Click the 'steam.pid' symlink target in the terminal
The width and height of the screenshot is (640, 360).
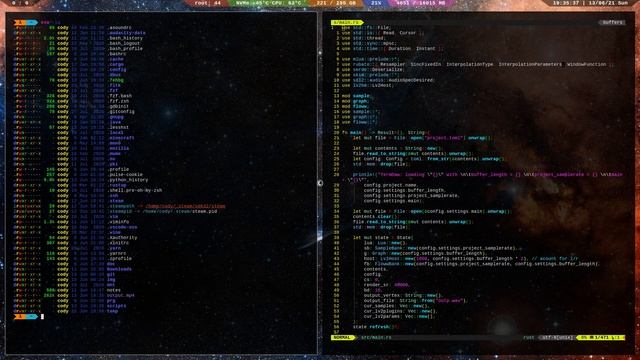click(204, 211)
